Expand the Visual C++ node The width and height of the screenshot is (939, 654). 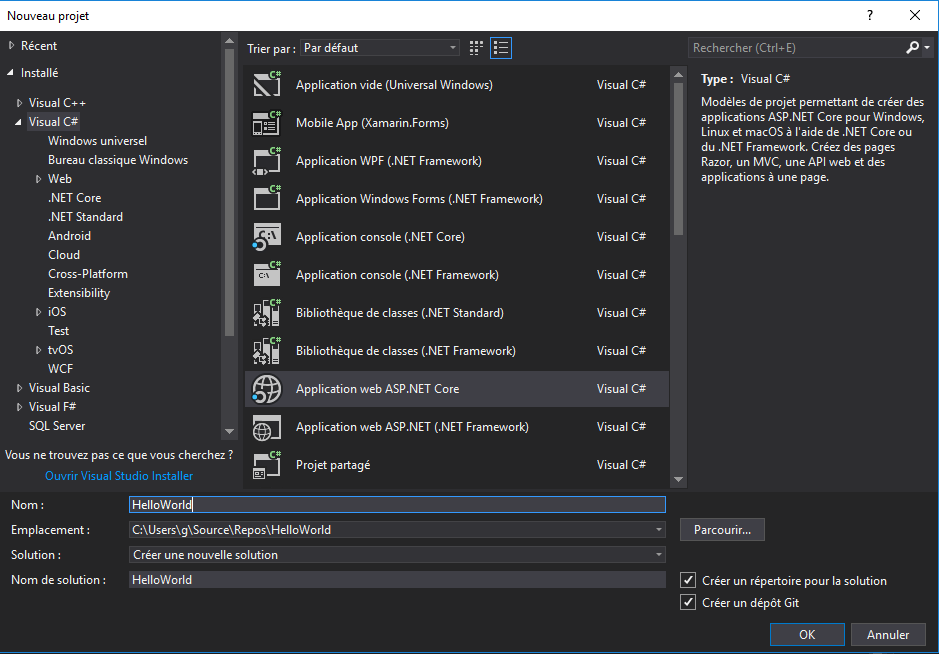coord(20,103)
